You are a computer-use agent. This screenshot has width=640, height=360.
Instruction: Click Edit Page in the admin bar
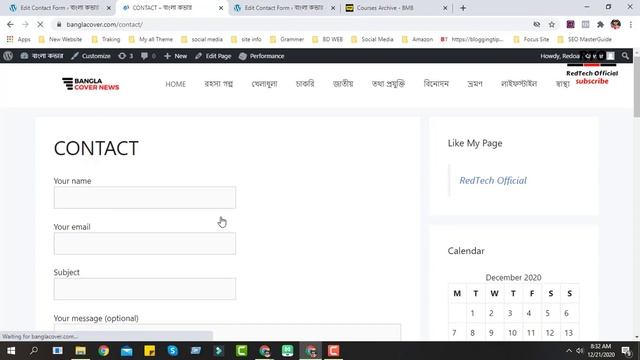213,56
